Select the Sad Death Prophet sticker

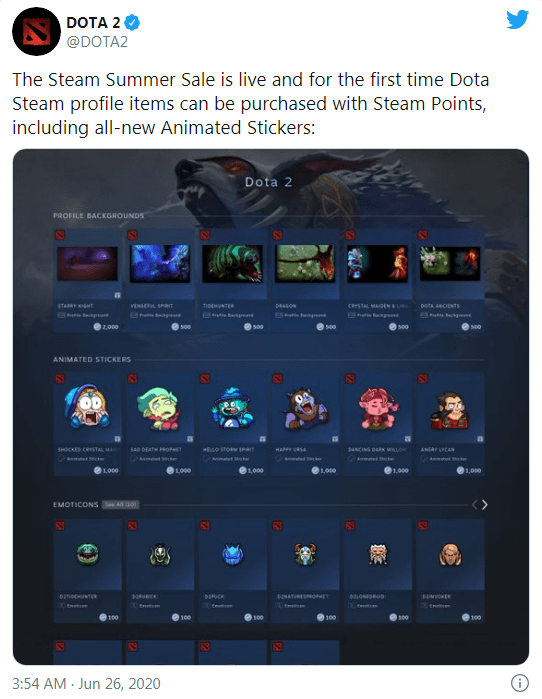[x=160, y=425]
